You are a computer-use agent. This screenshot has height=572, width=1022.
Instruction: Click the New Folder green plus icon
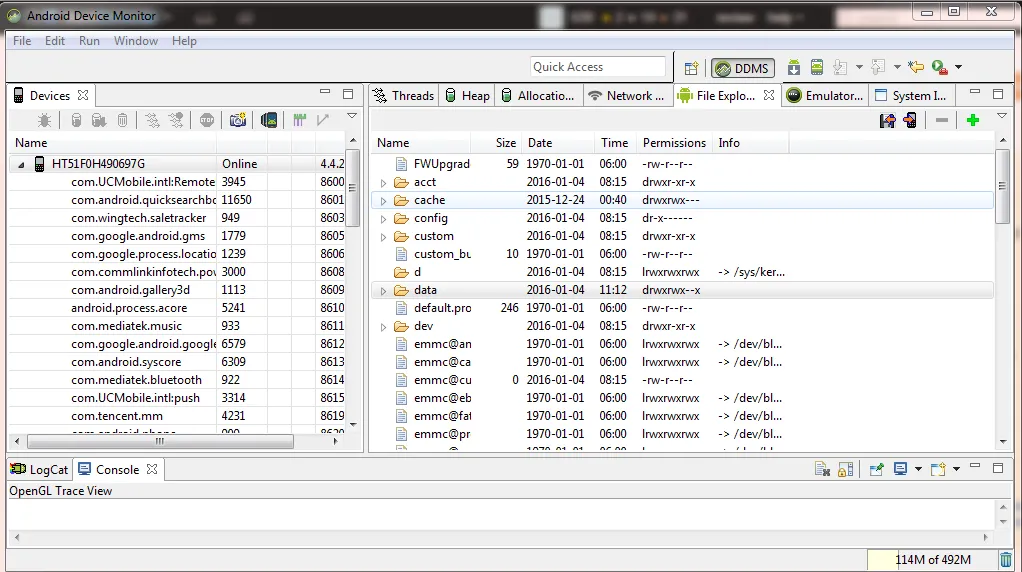[x=973, y=120]
